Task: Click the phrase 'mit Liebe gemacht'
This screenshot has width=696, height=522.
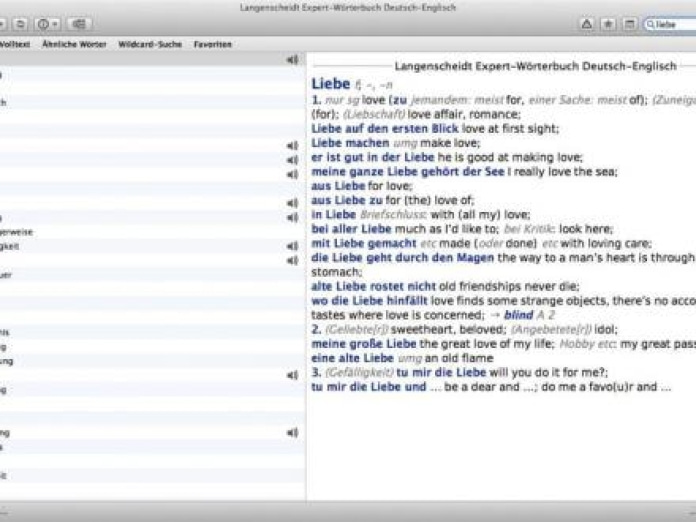Action: [x=364, y=243]
